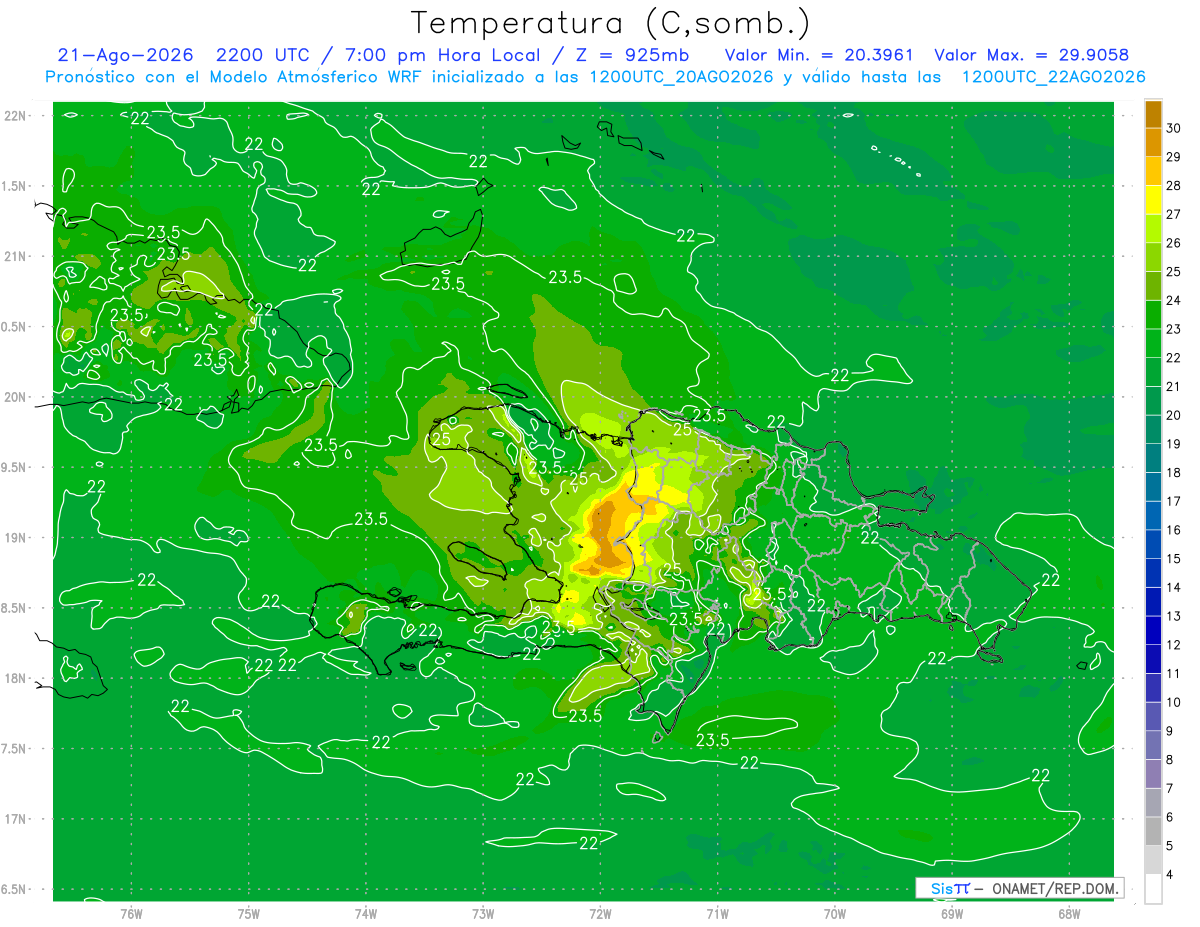Click the "22N" latitude axis label
The height and width of the screenshot is (927, 1200).
click(15, 115)
